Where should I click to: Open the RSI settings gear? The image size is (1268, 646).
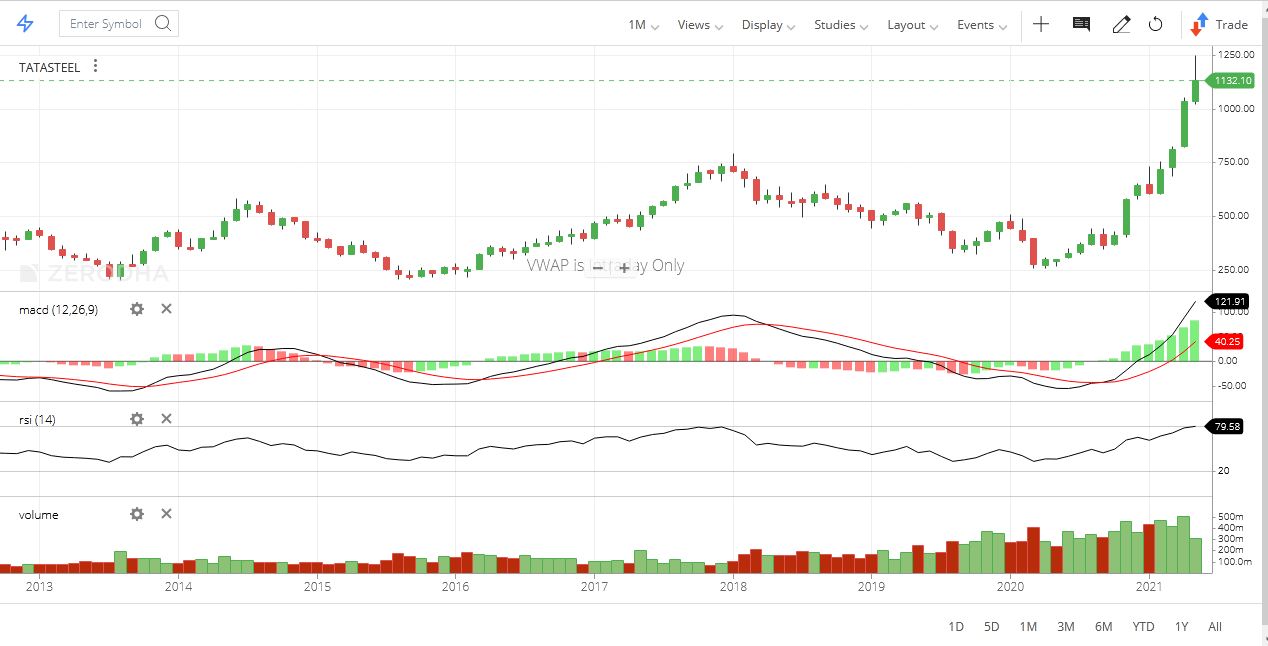(x=137, y=419)
